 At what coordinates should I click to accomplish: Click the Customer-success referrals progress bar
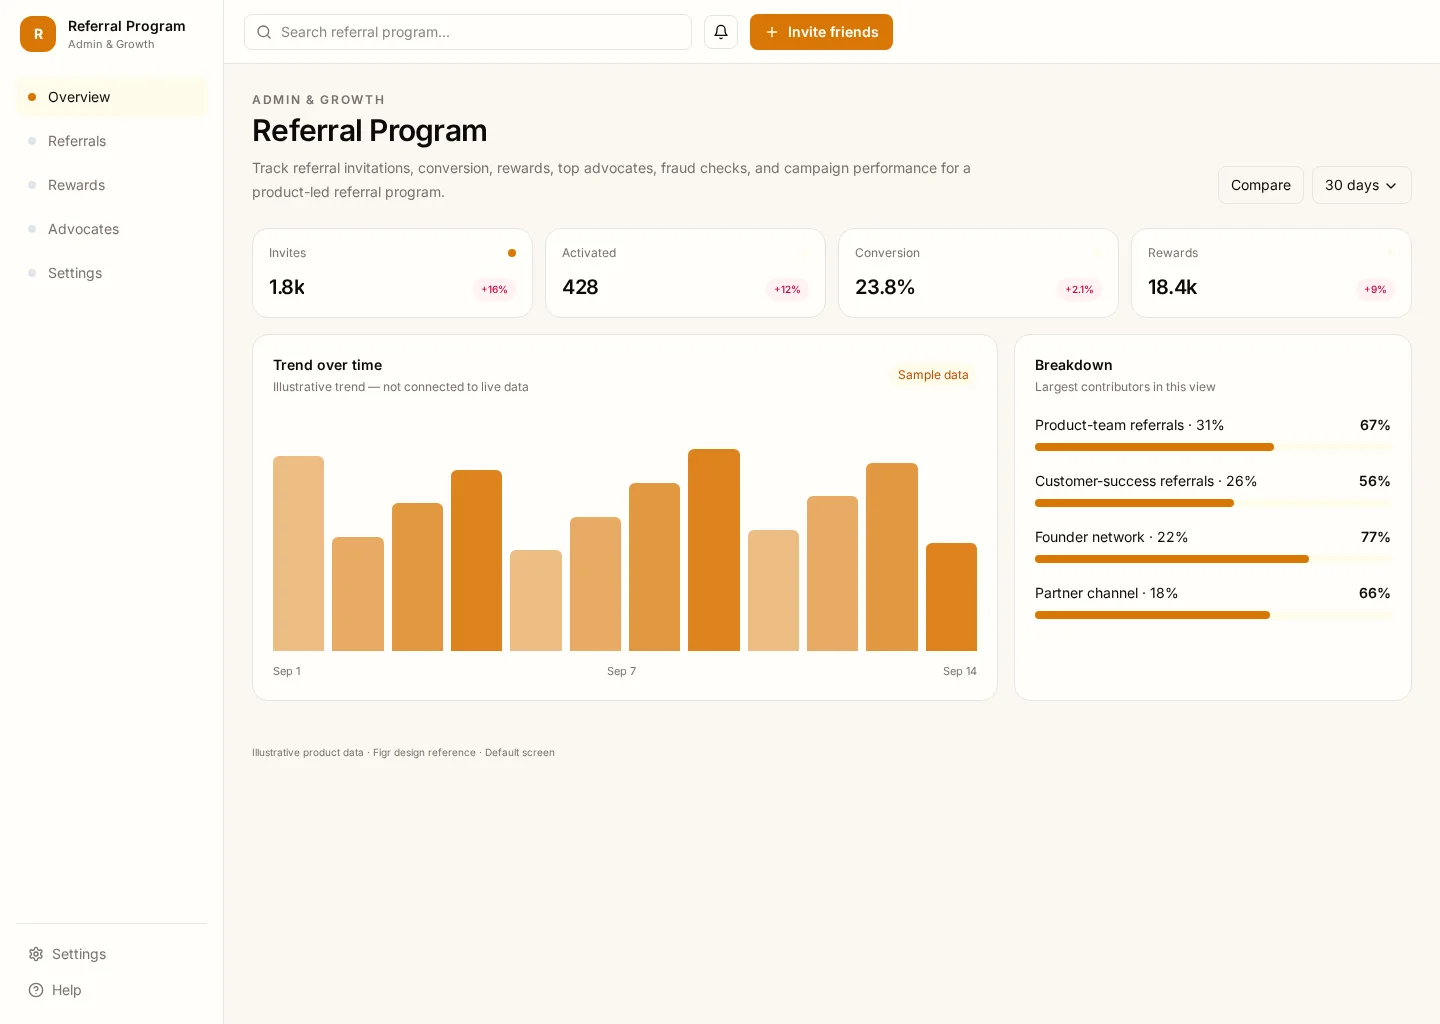(x=1213, y=503)
